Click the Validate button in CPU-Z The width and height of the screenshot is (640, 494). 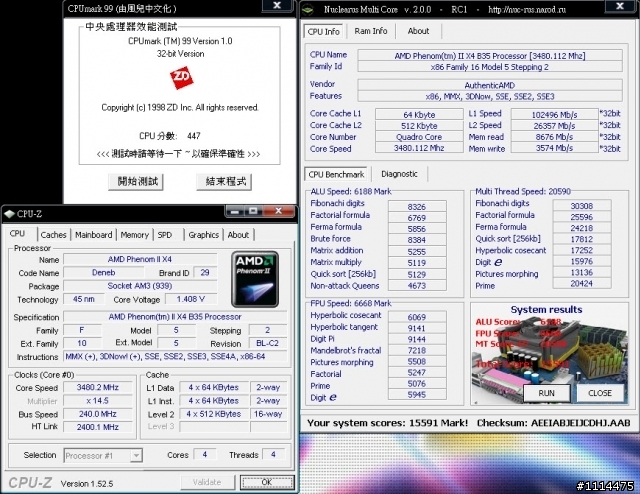tap(207, 482)
